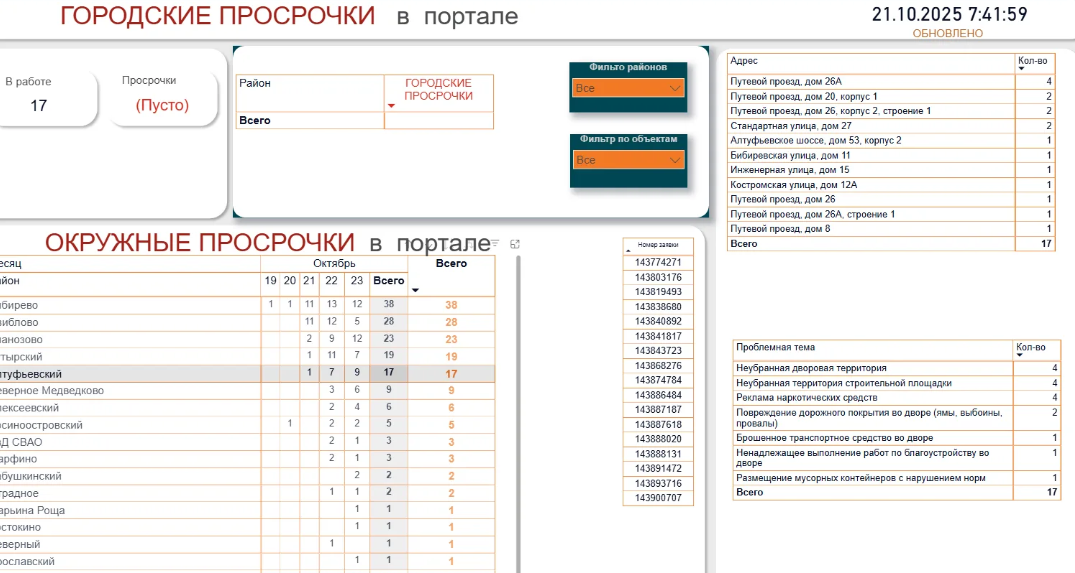This screenshot has width=1075, height=573.
Task: Click orange total 38 in Бибирево row
Action: pyautogui.click(x=451, y=305)
